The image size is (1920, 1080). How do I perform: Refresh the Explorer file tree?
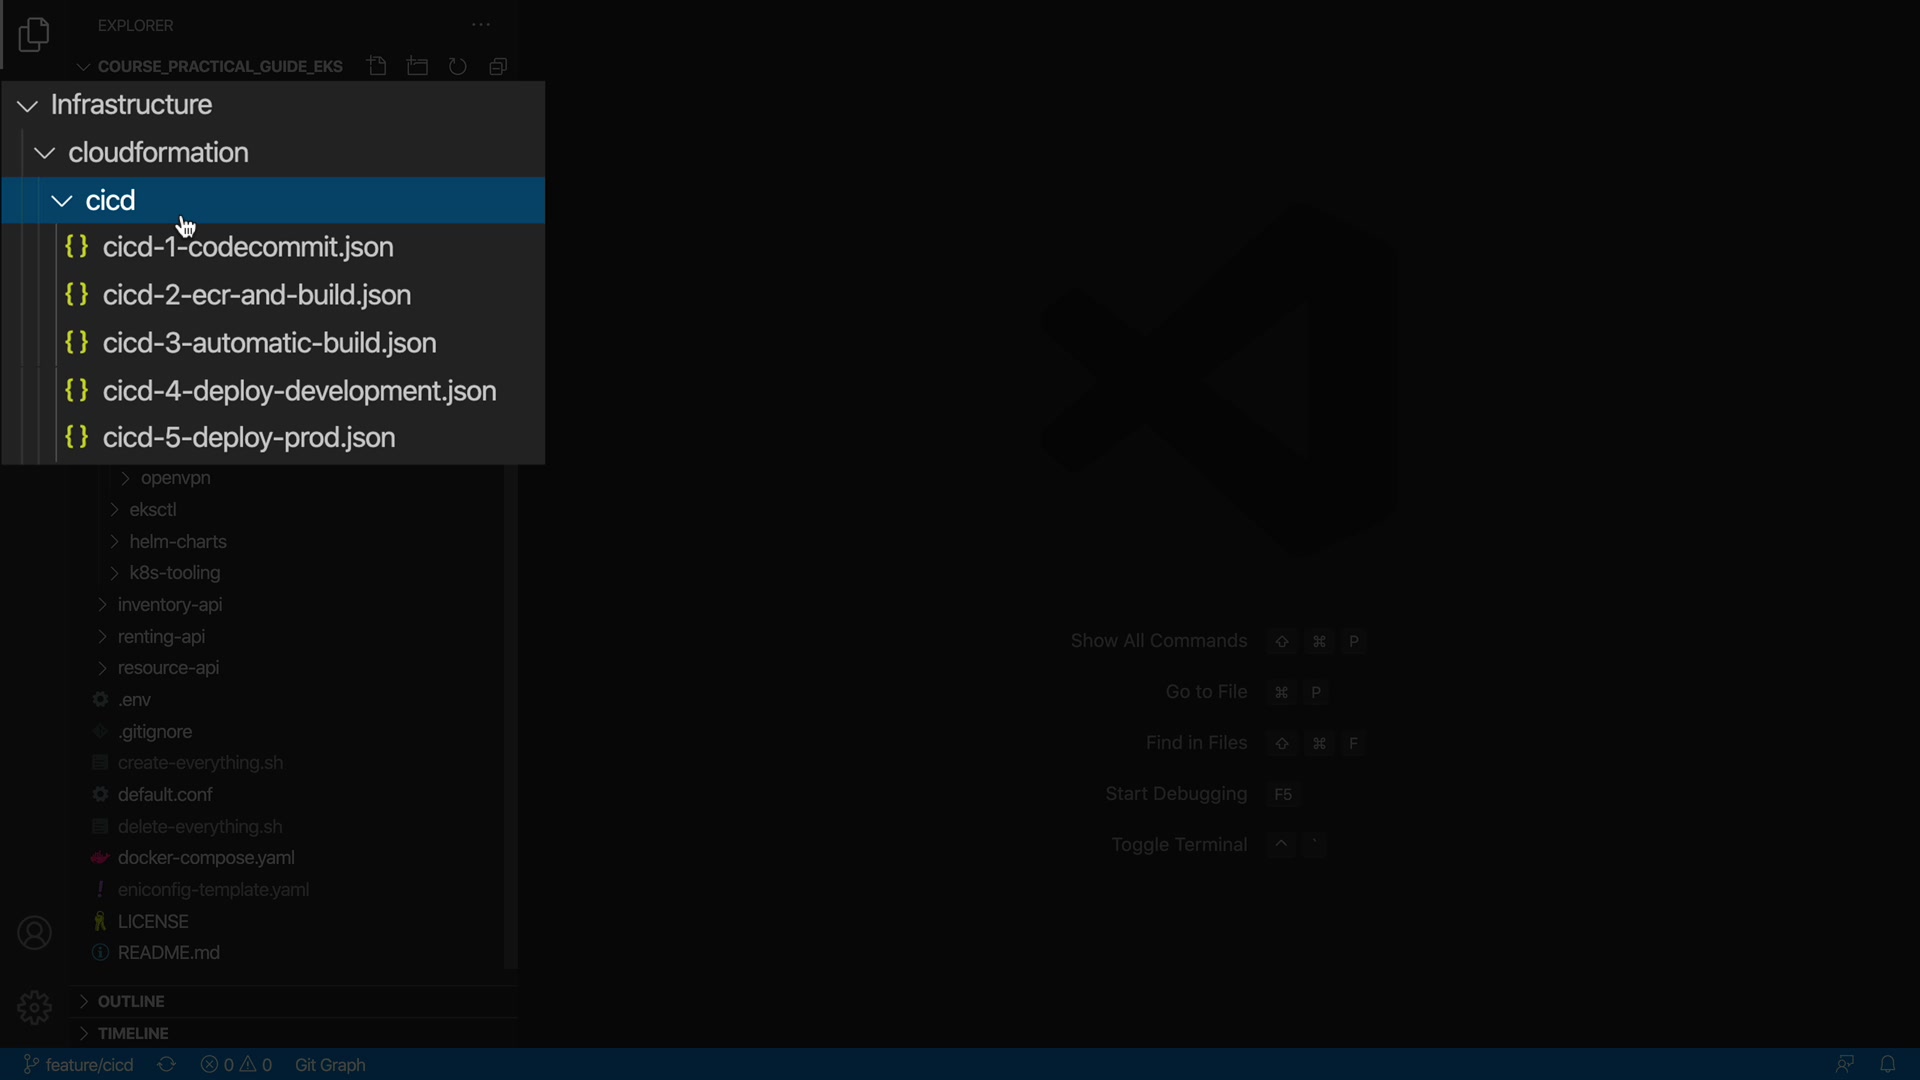[x=458, y=67]
